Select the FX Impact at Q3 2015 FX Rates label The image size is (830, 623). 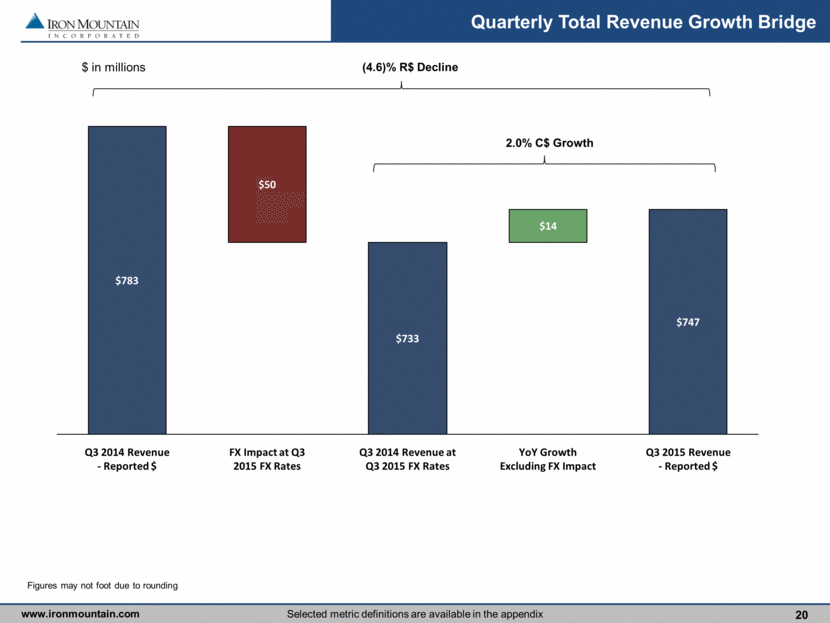click(267, 459)
